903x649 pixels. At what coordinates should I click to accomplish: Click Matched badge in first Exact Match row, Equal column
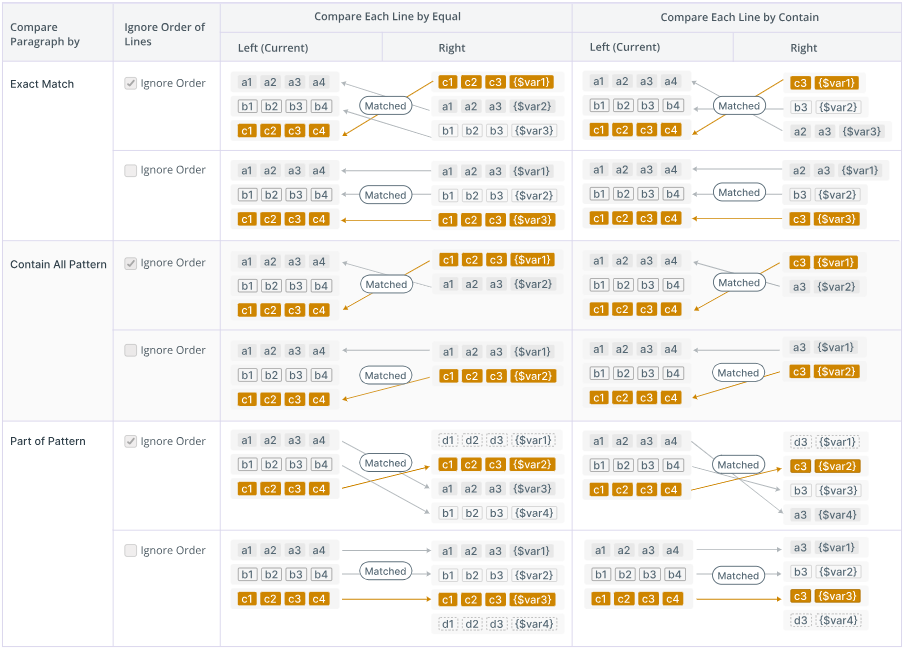pos(386,106)
